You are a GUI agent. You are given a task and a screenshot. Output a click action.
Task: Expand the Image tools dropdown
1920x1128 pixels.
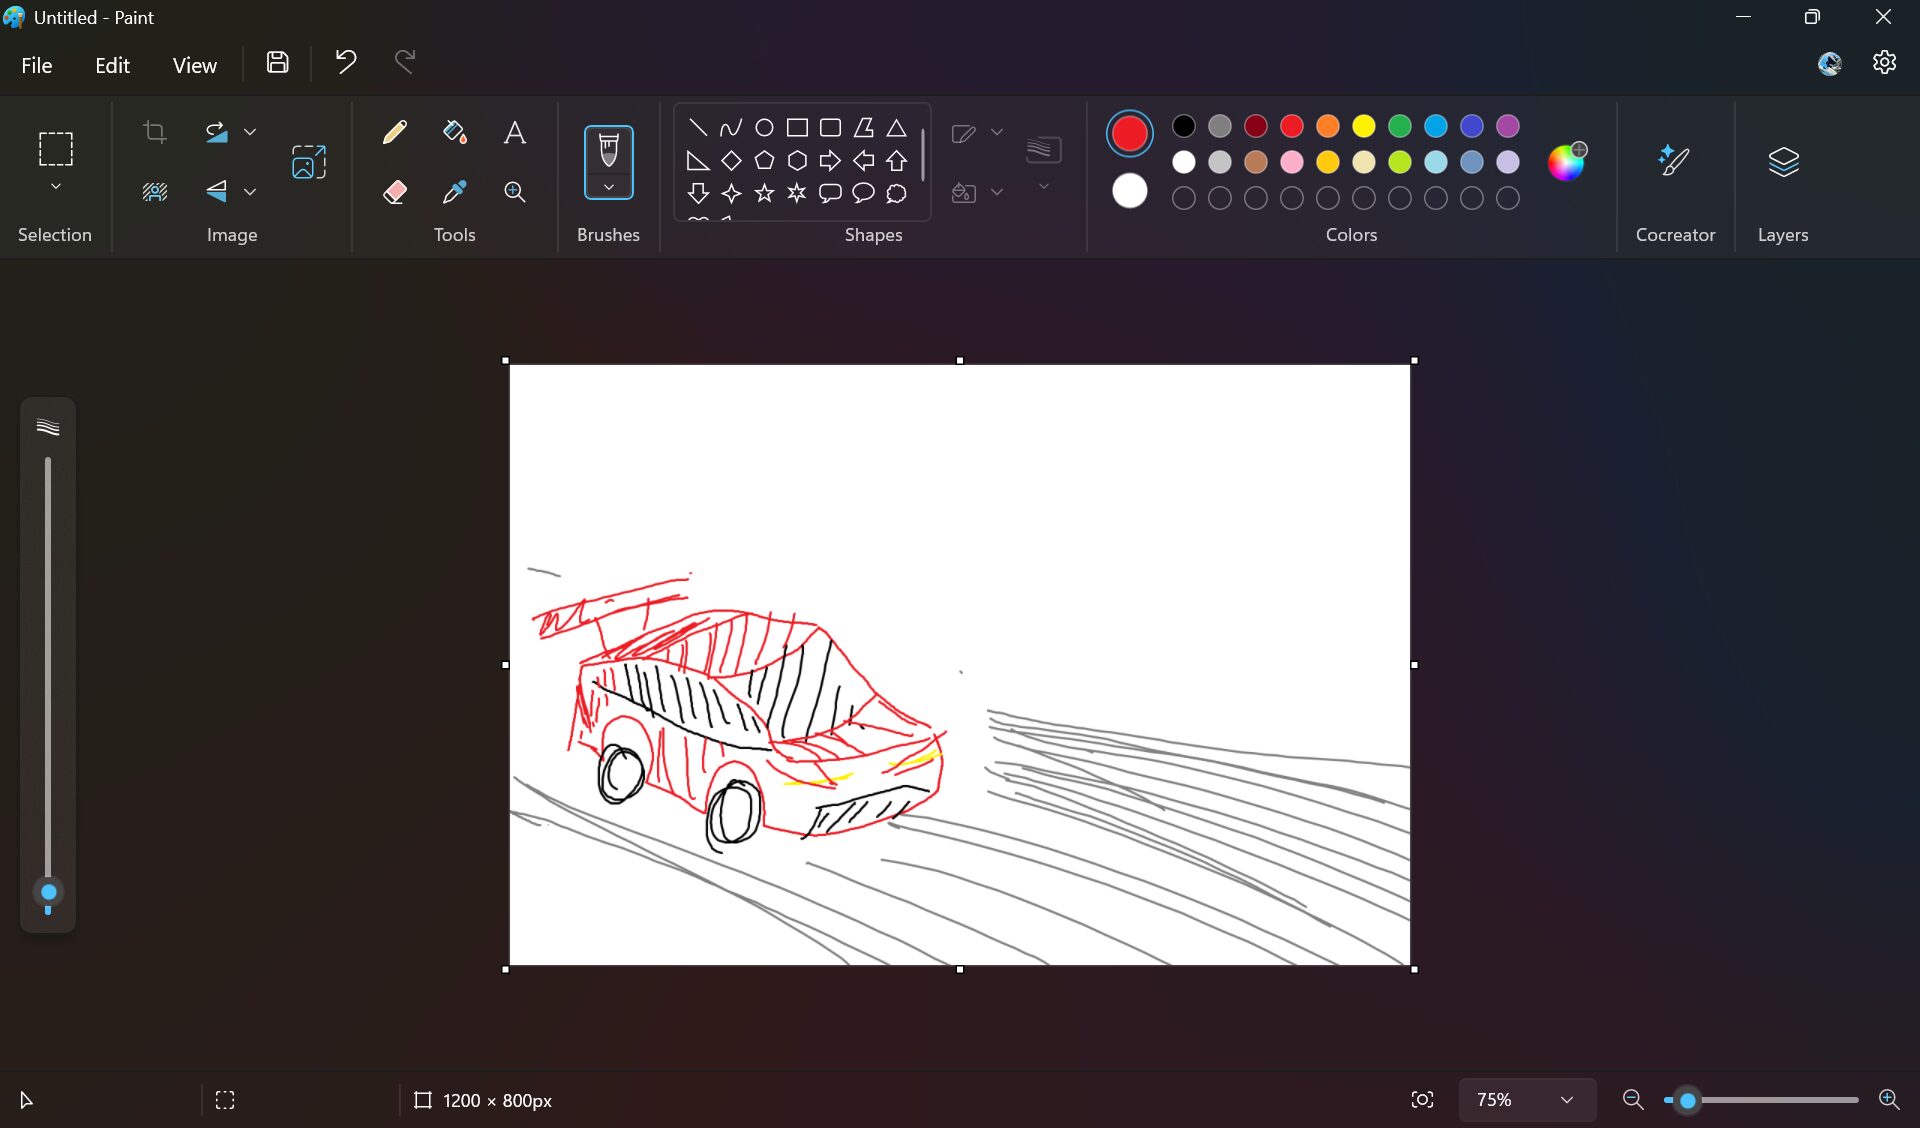pos(247,130)
